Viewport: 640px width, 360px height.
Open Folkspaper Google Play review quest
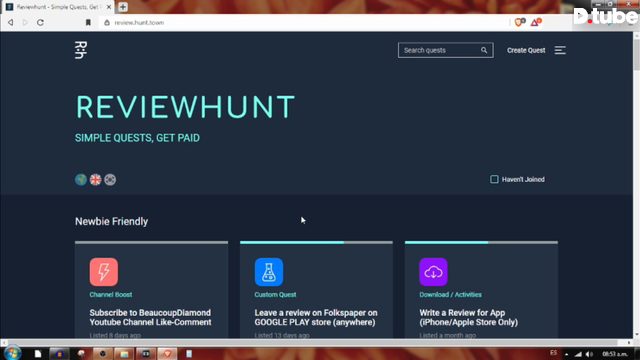coord(316,318)
